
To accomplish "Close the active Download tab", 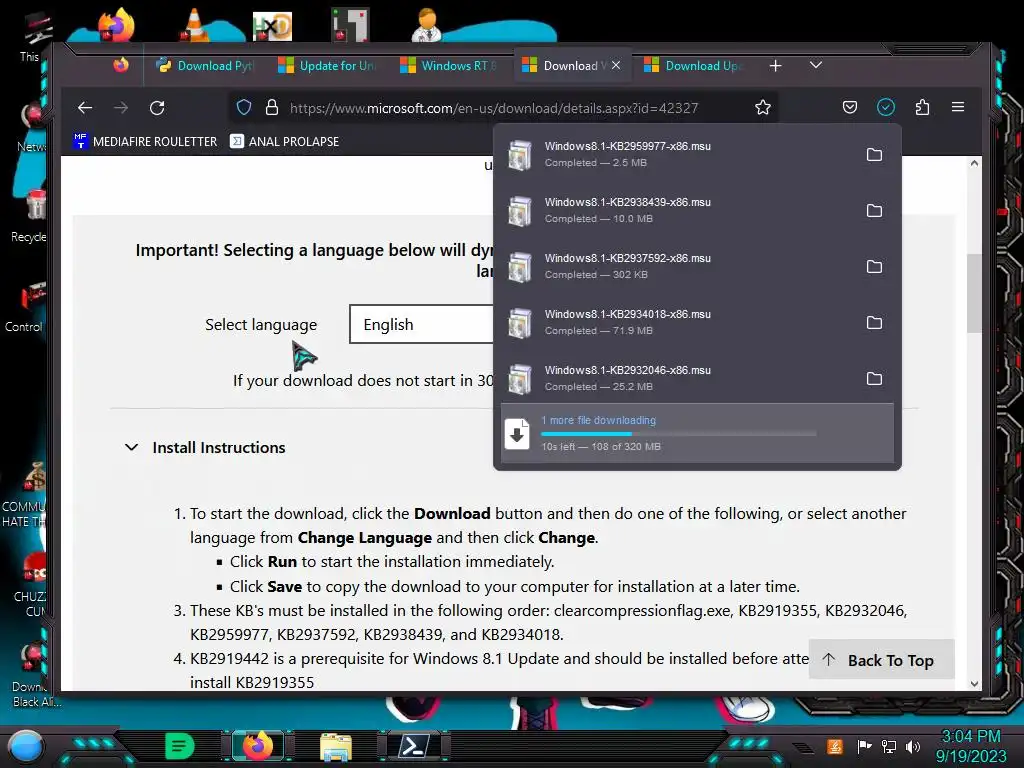I will coord(616,65).
